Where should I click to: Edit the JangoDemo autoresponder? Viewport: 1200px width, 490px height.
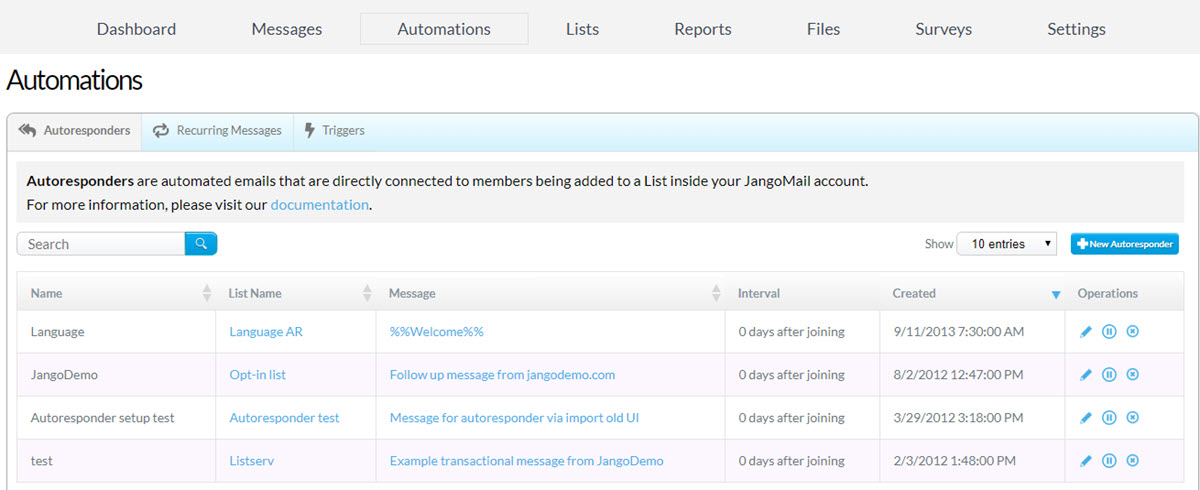coord(1086,375)
